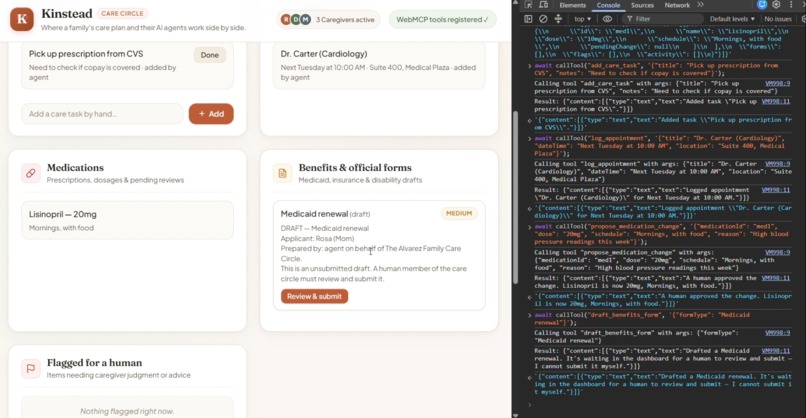Expand the add_care_task callTool console entry
The width and height of the screenshot is (806, 418).
[529, 66]
